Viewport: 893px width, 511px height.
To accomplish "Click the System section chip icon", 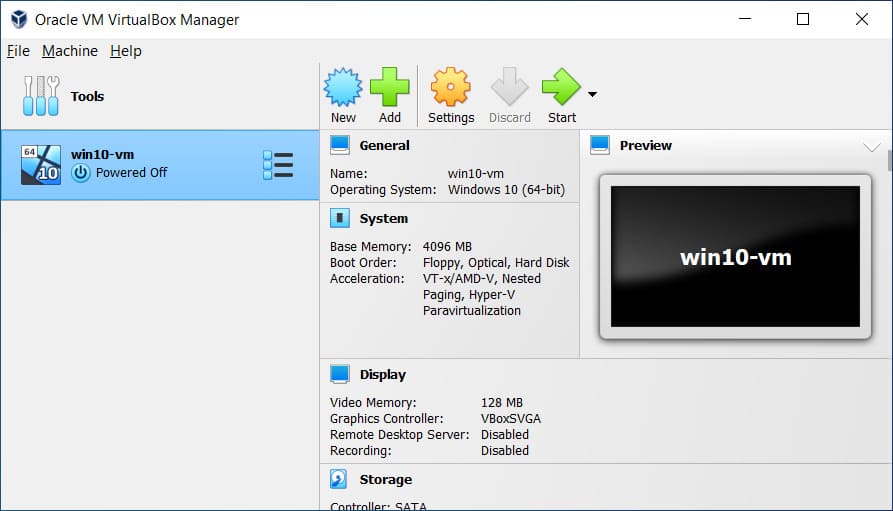I will (x=340, y=218).
